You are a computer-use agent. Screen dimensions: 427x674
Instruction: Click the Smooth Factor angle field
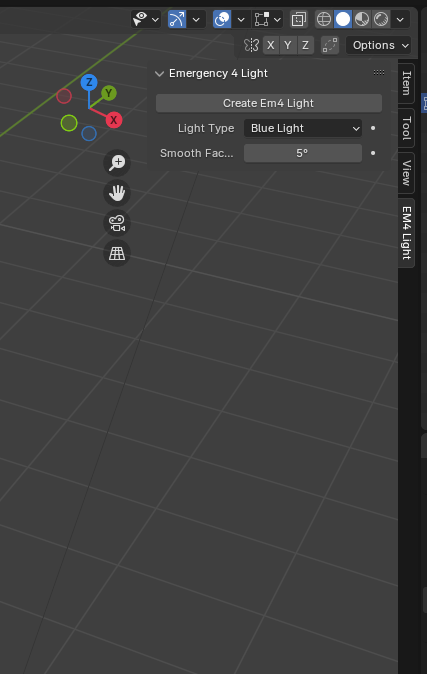point(303,153)
